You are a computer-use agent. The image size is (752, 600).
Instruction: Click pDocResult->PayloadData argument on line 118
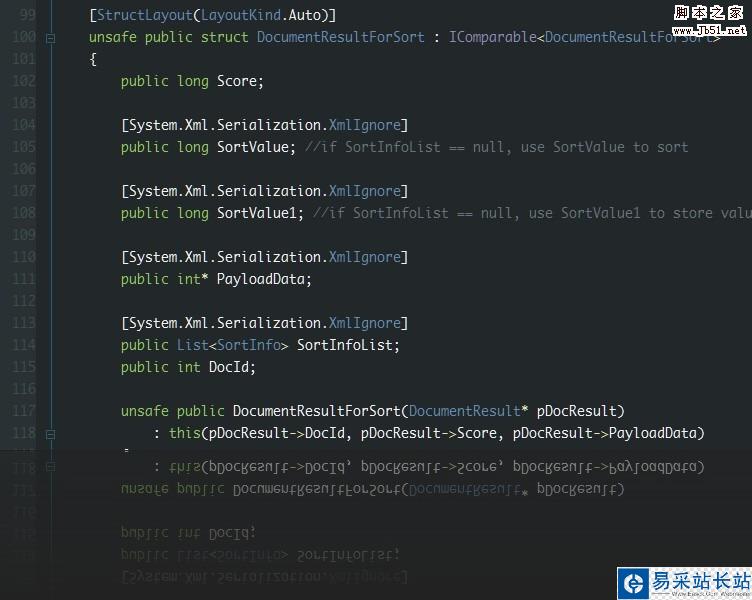(x=605, y=434)
